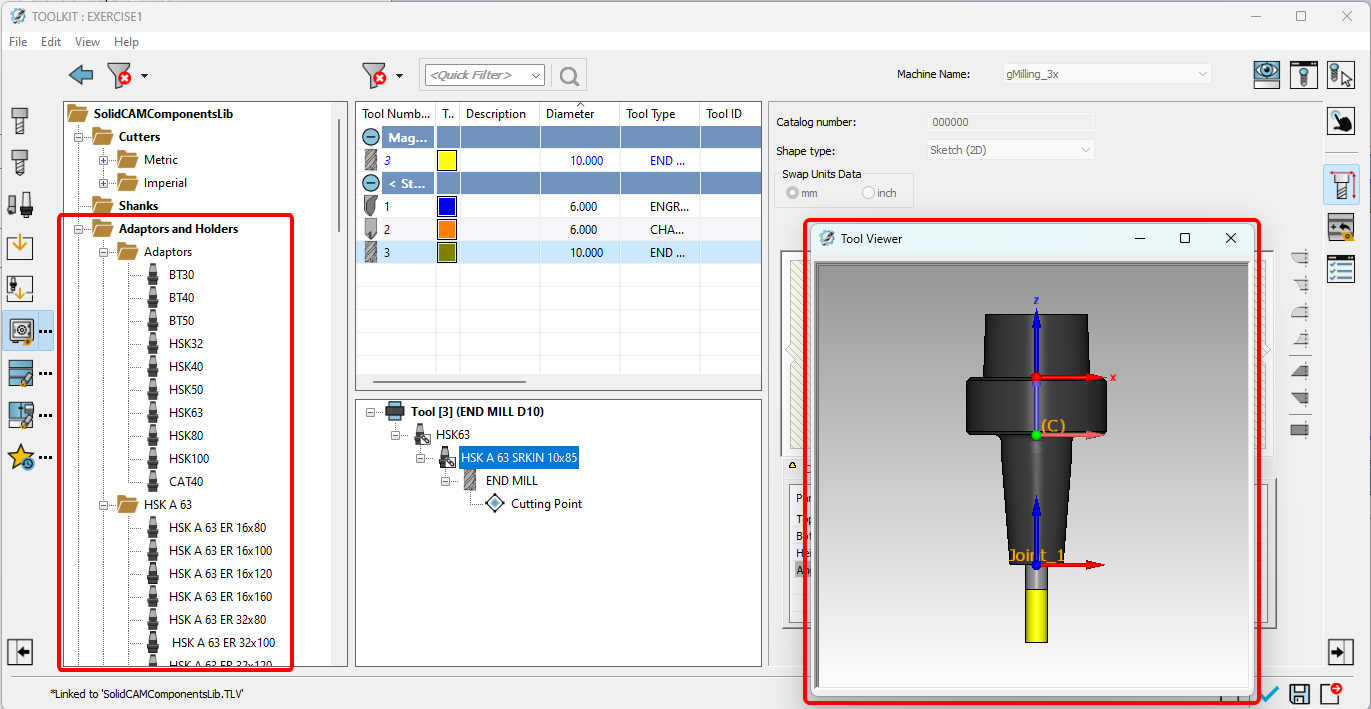Click the drill tool icon in left sidebar
This screenshot has height=709, width=1371.
point(20,163)
